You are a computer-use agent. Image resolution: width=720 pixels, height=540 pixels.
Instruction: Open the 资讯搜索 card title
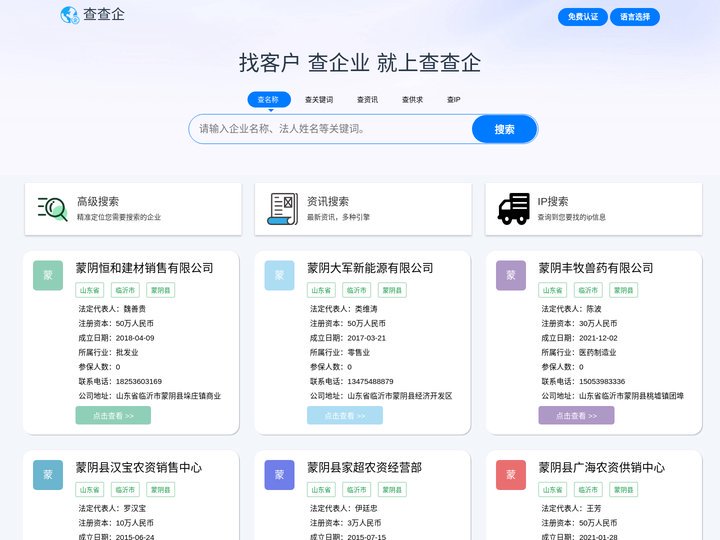tap(328, 202)
